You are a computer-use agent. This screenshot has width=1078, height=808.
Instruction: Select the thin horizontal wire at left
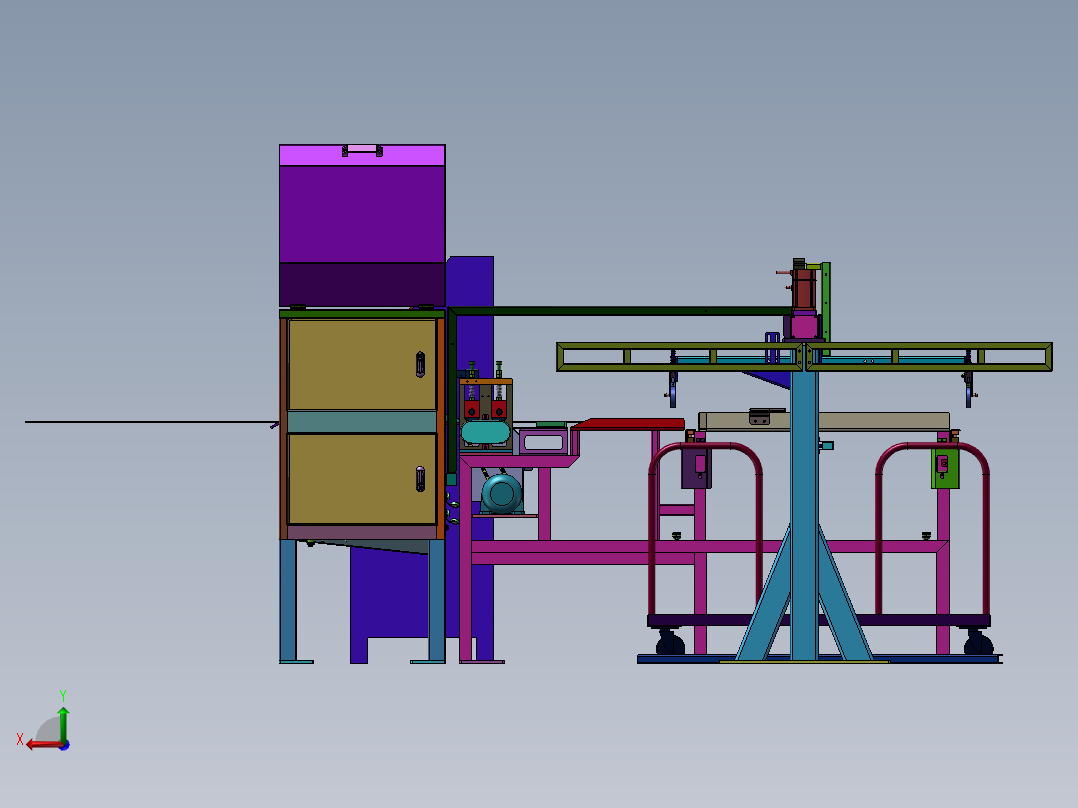[x=151, y=422]
